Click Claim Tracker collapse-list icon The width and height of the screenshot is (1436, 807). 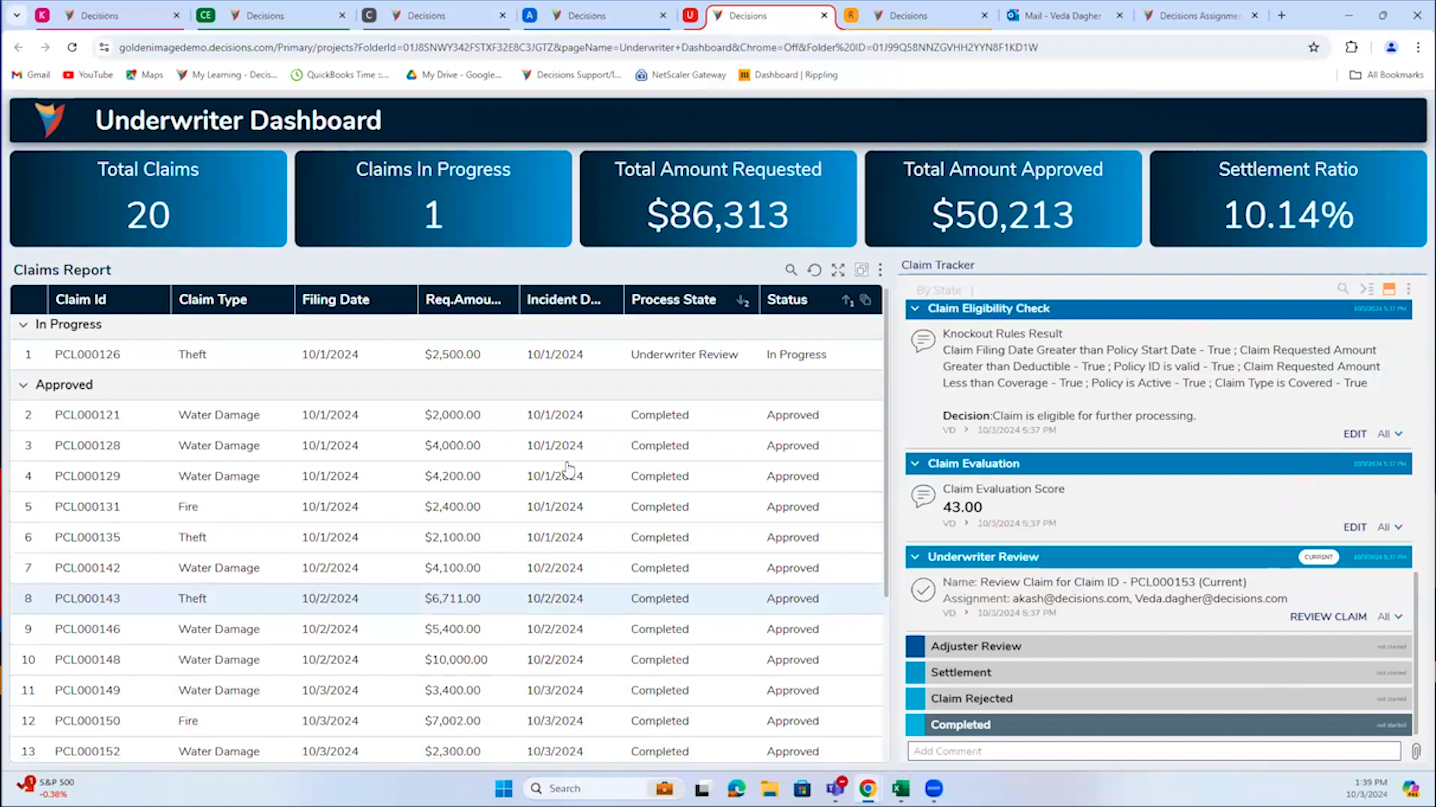[x=1367, y=289]
